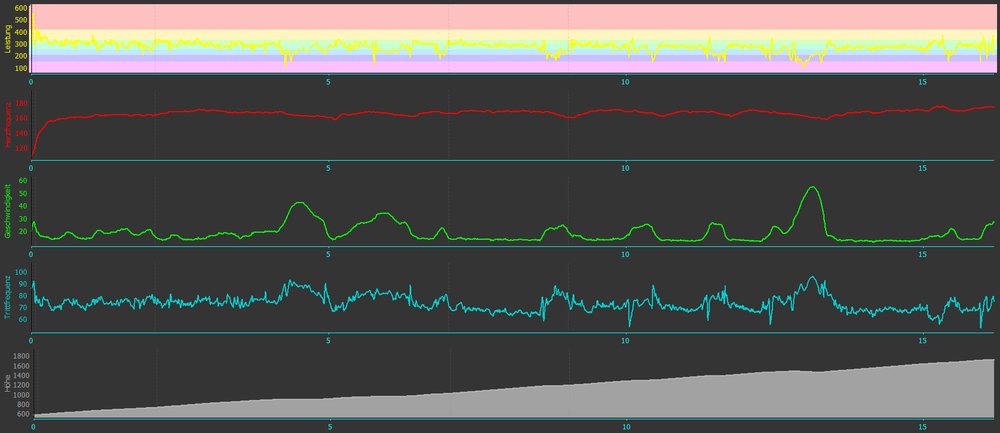The width and height of the screenshot is (1000, 433).
Task: Select the red Herzfrequenz axis title
Action: tap(8, 125)
